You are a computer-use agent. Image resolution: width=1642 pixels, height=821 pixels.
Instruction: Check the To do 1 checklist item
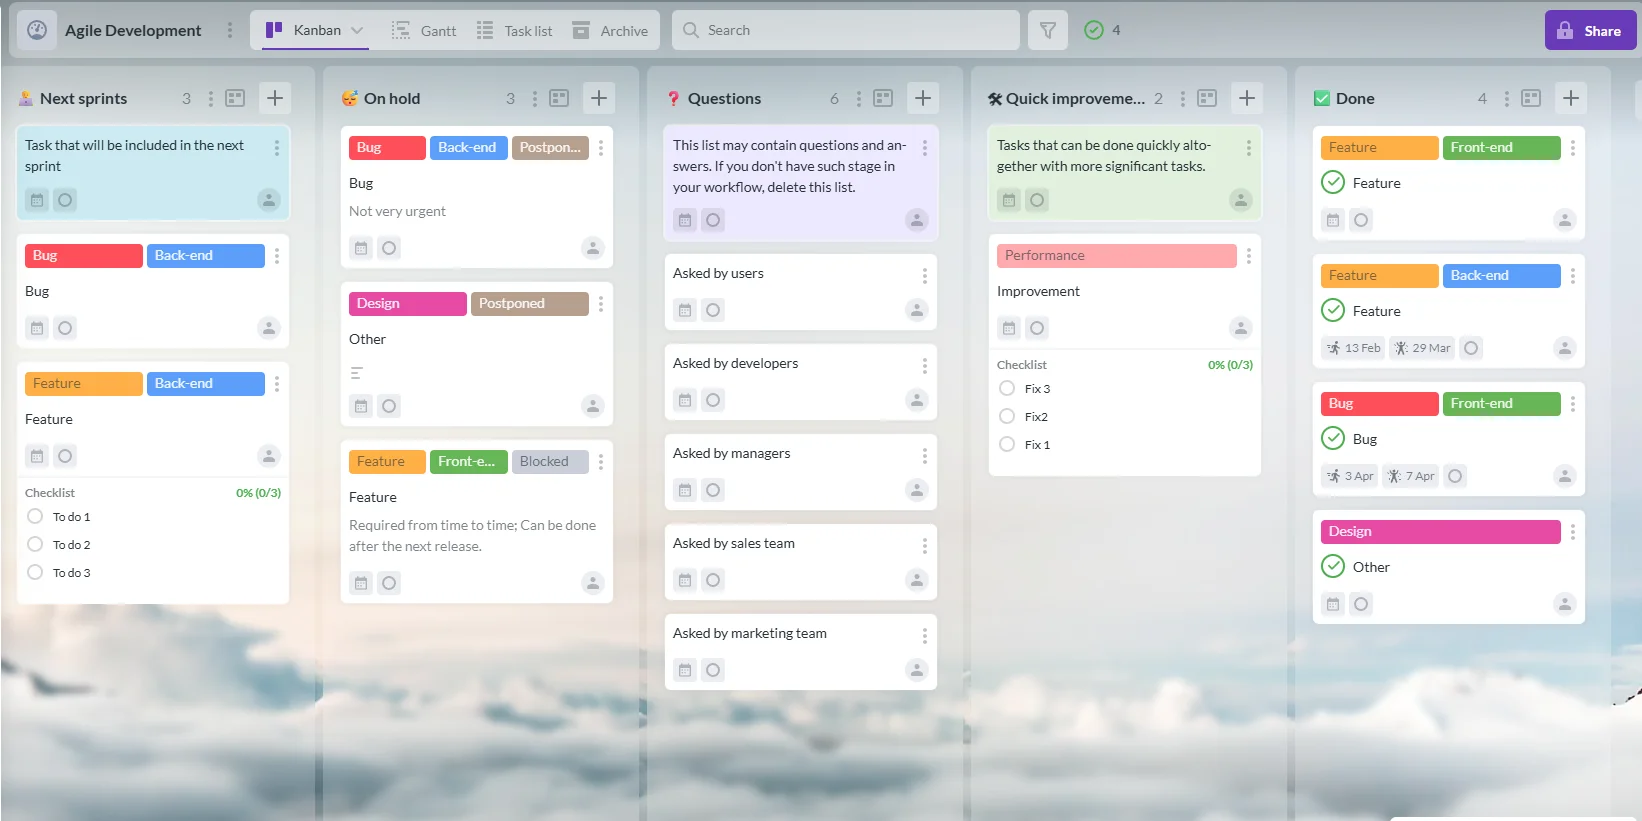click(x=35, y=516)
